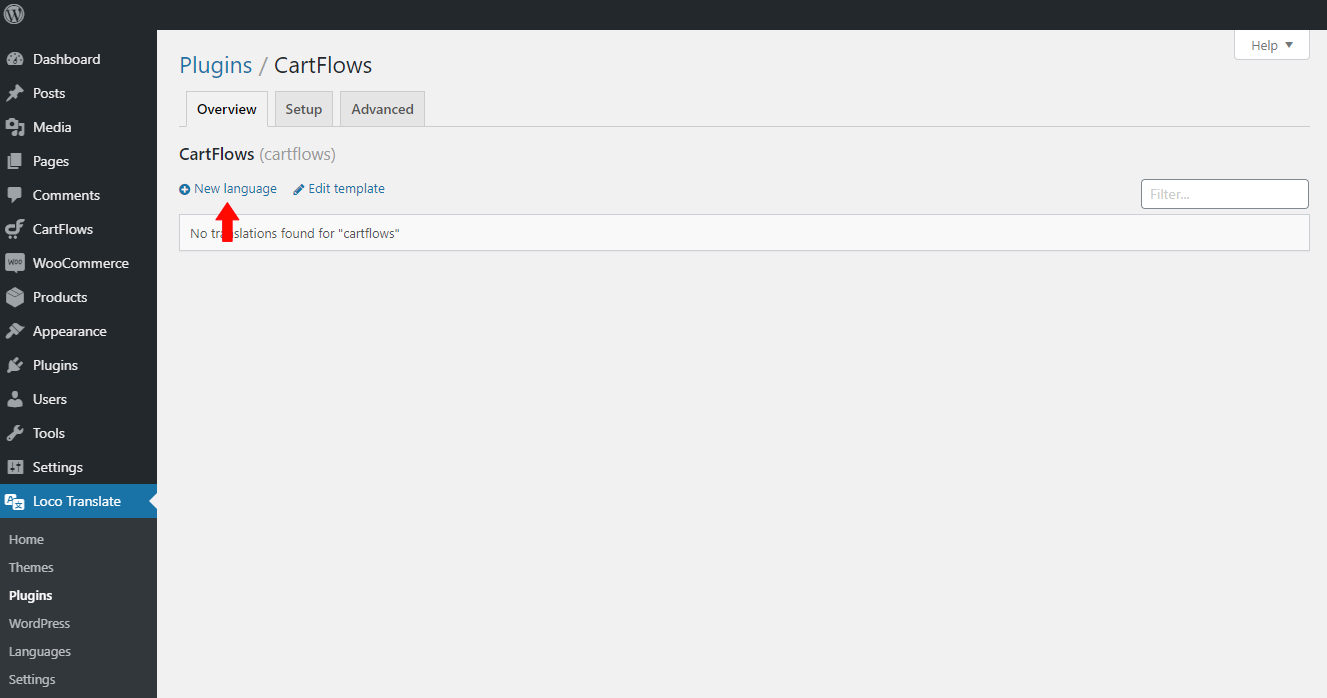Click the Appearance paintbrush icon
Viewport: 1327px width, 698px height.
[x=15, y=331]
